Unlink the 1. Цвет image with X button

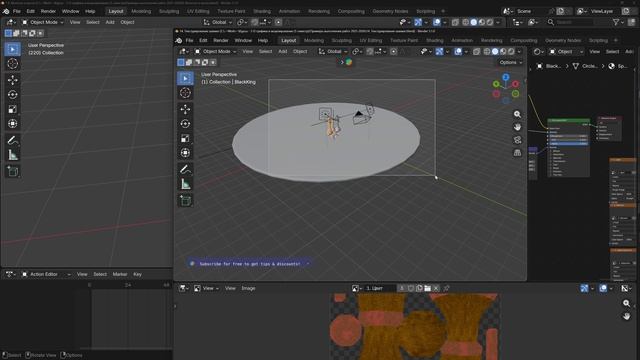[436, 288]
